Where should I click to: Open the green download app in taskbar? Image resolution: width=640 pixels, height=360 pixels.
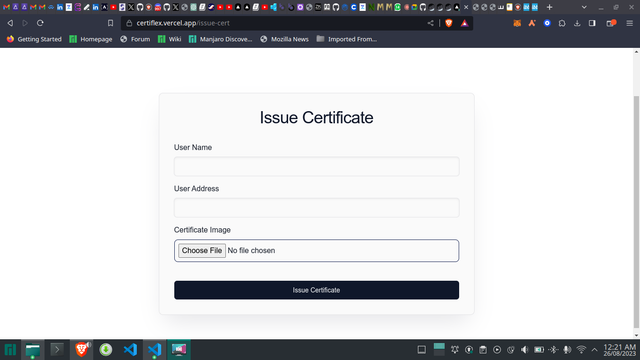tap(106, 350)
